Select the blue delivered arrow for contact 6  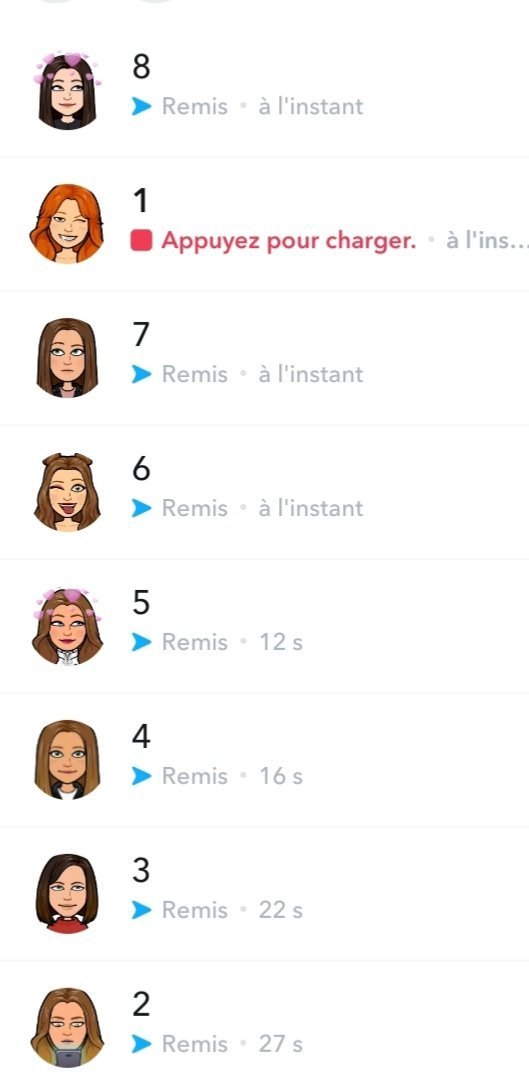click(x=142, y=509)
